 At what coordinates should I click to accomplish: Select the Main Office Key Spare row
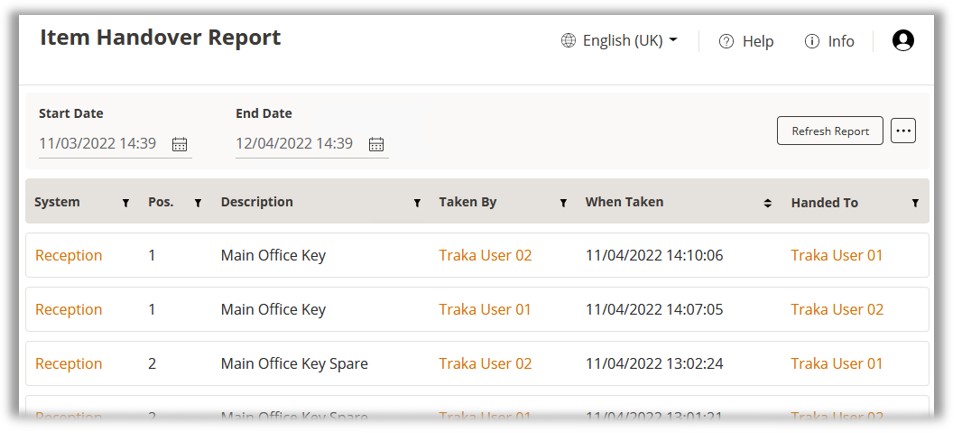point(294,364)
